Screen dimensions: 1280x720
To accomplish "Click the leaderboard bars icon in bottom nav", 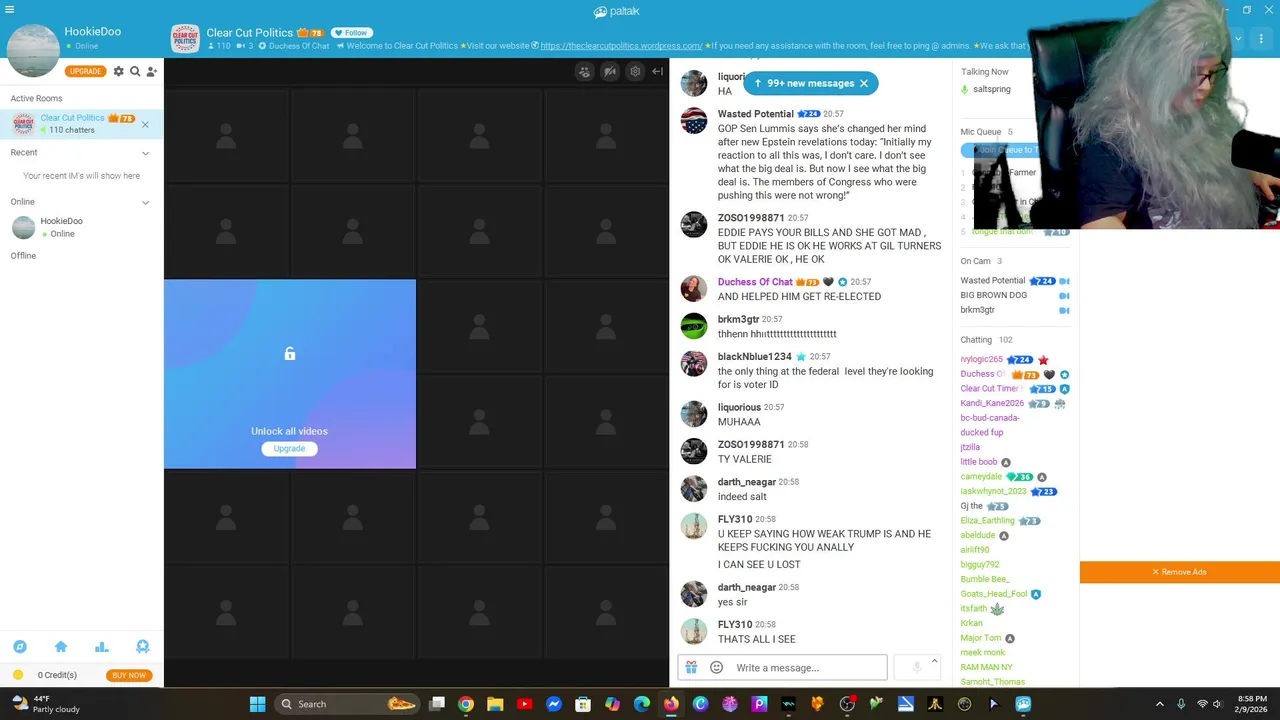I will [x=101, y=647].
